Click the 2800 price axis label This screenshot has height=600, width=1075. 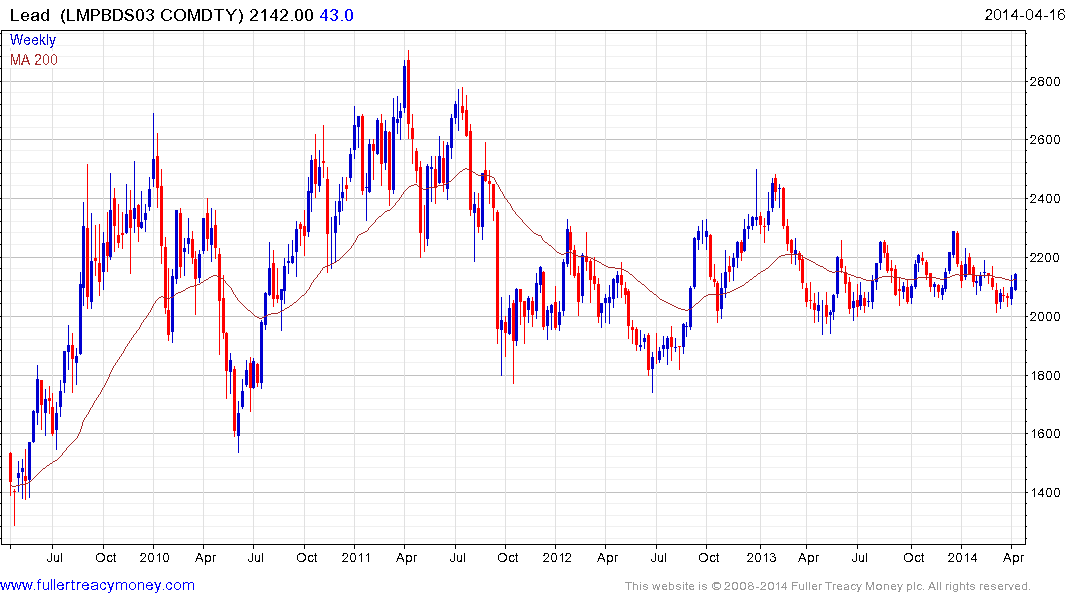pos(1046,82)
